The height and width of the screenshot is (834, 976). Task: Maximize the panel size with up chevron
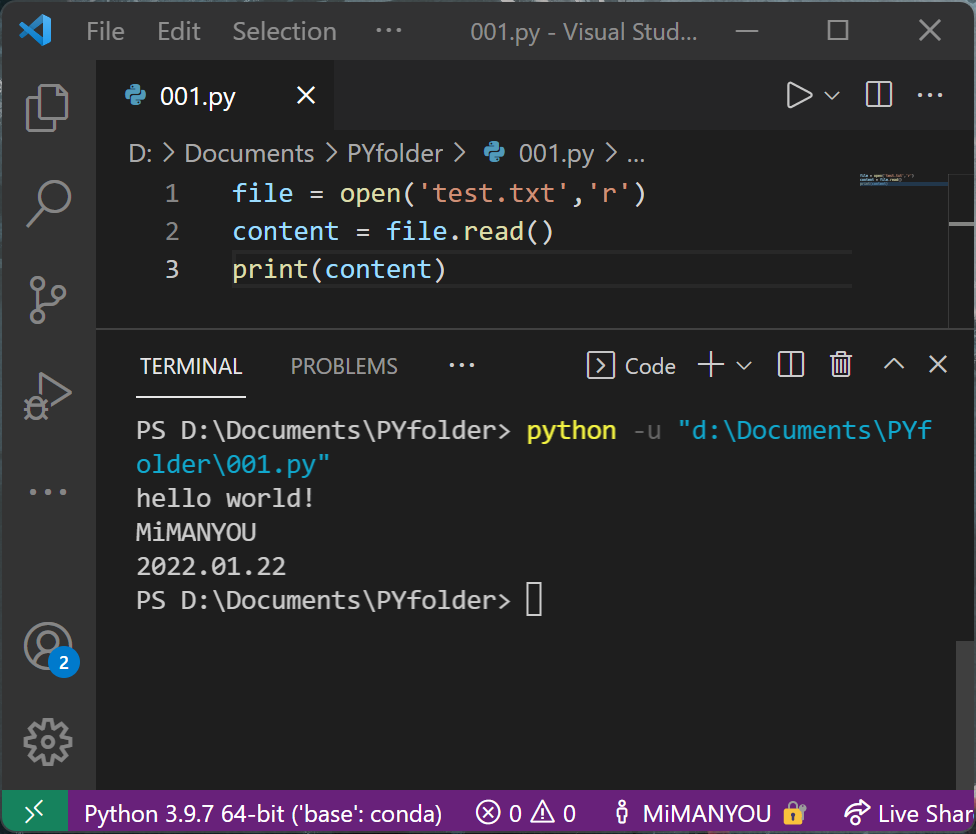pyautogui.click(x=893, y=365)
